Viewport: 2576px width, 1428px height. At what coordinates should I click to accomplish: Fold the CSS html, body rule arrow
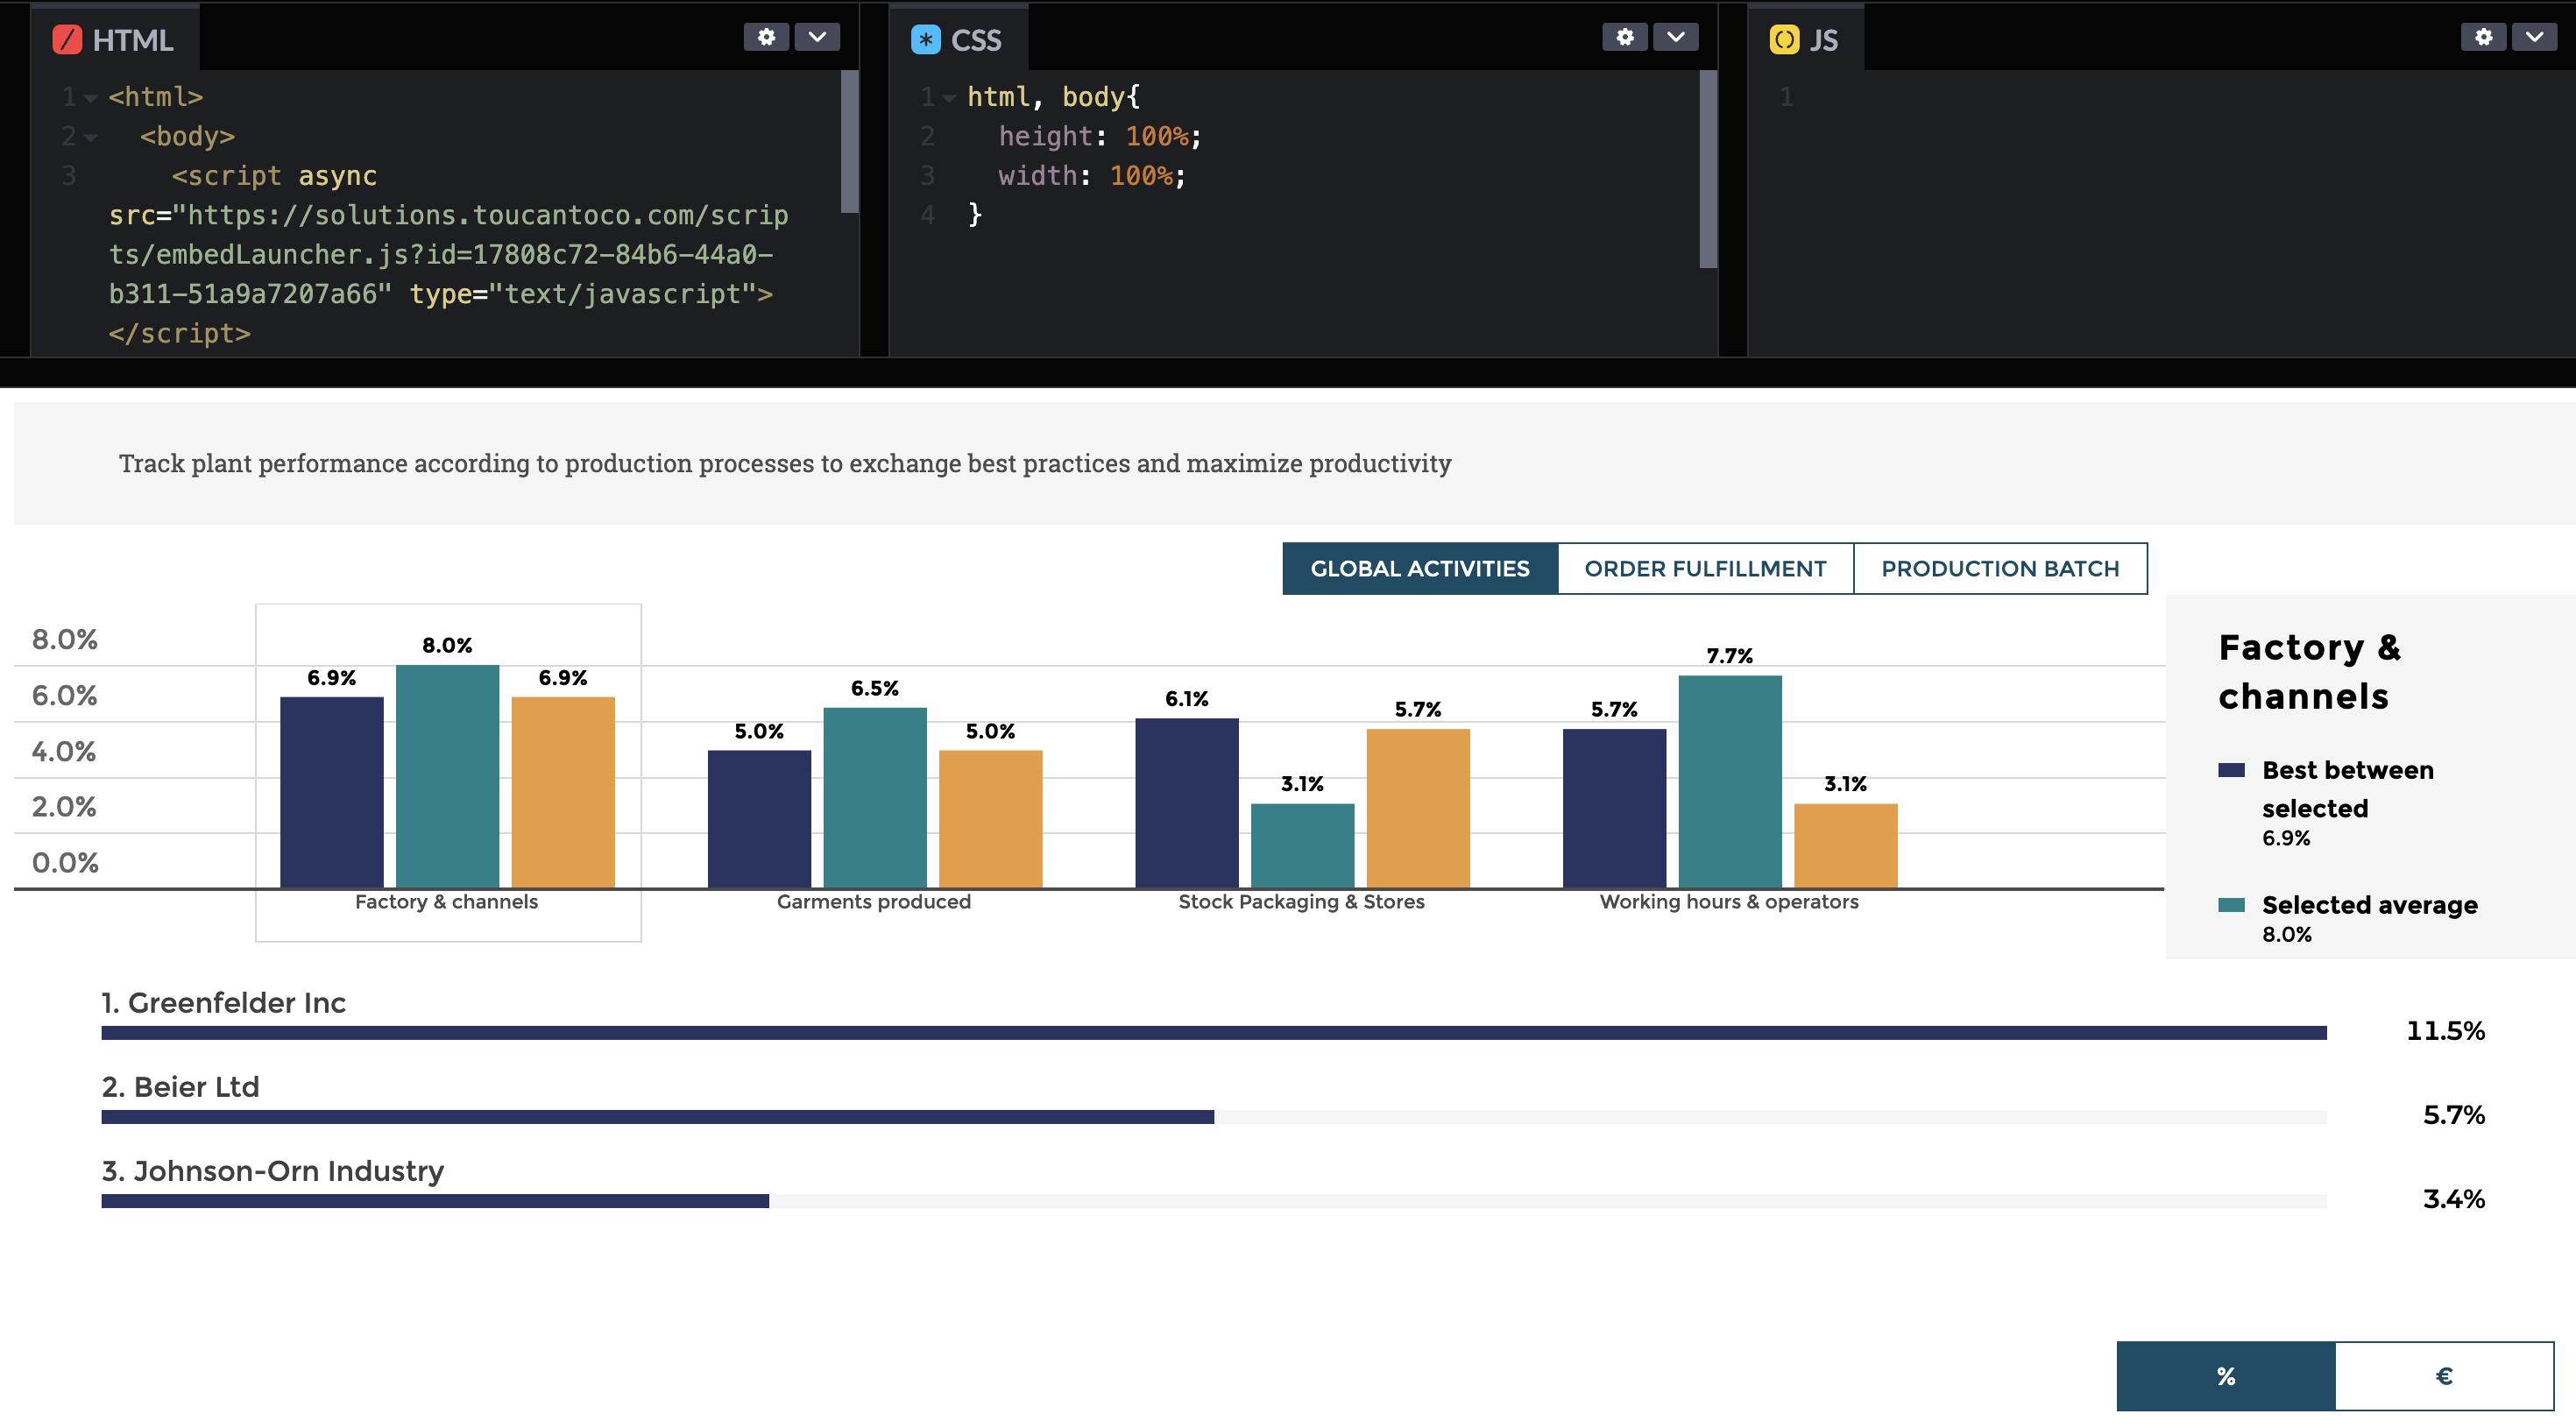(x=949, y=98)
